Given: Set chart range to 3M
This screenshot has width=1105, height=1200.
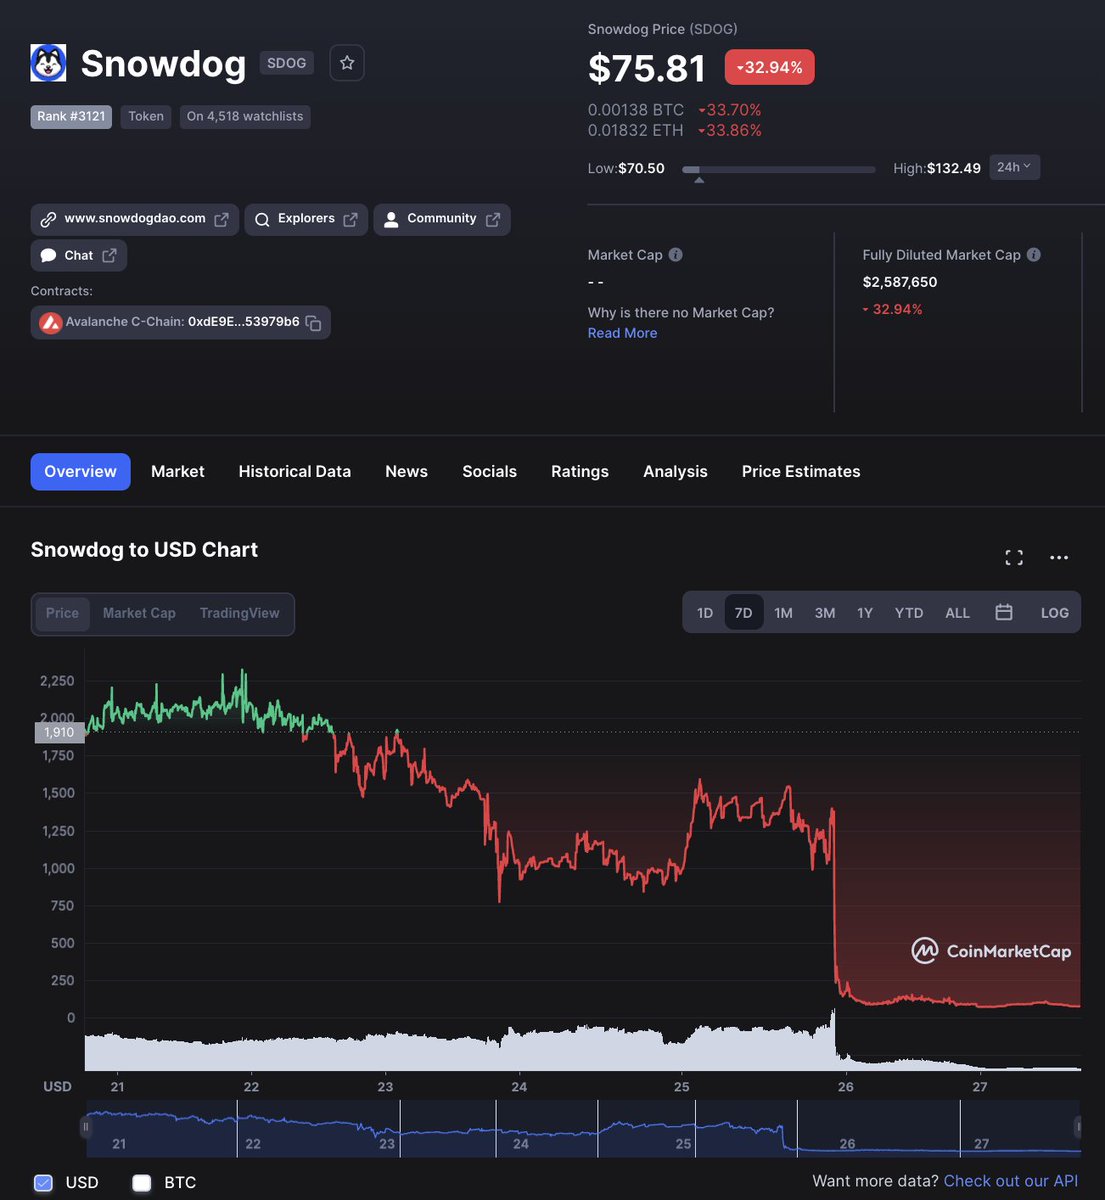Looking at the screenshot, I should 824,613.
